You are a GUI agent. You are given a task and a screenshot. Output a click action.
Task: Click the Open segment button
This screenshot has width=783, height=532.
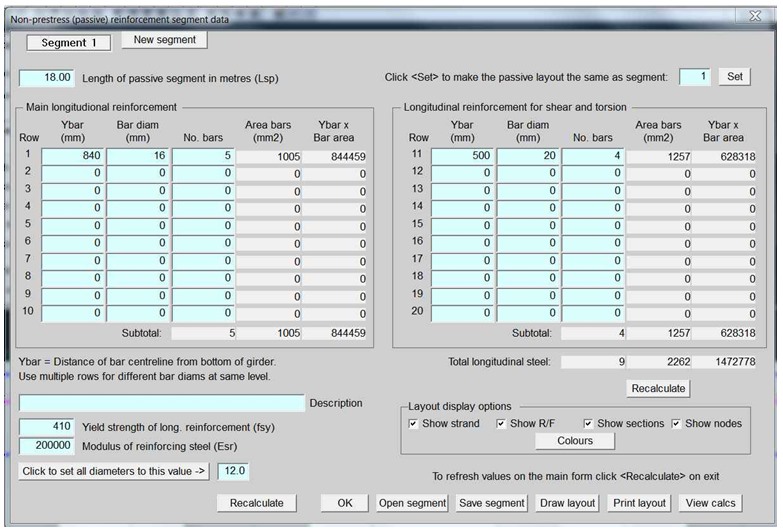(412, 503)
